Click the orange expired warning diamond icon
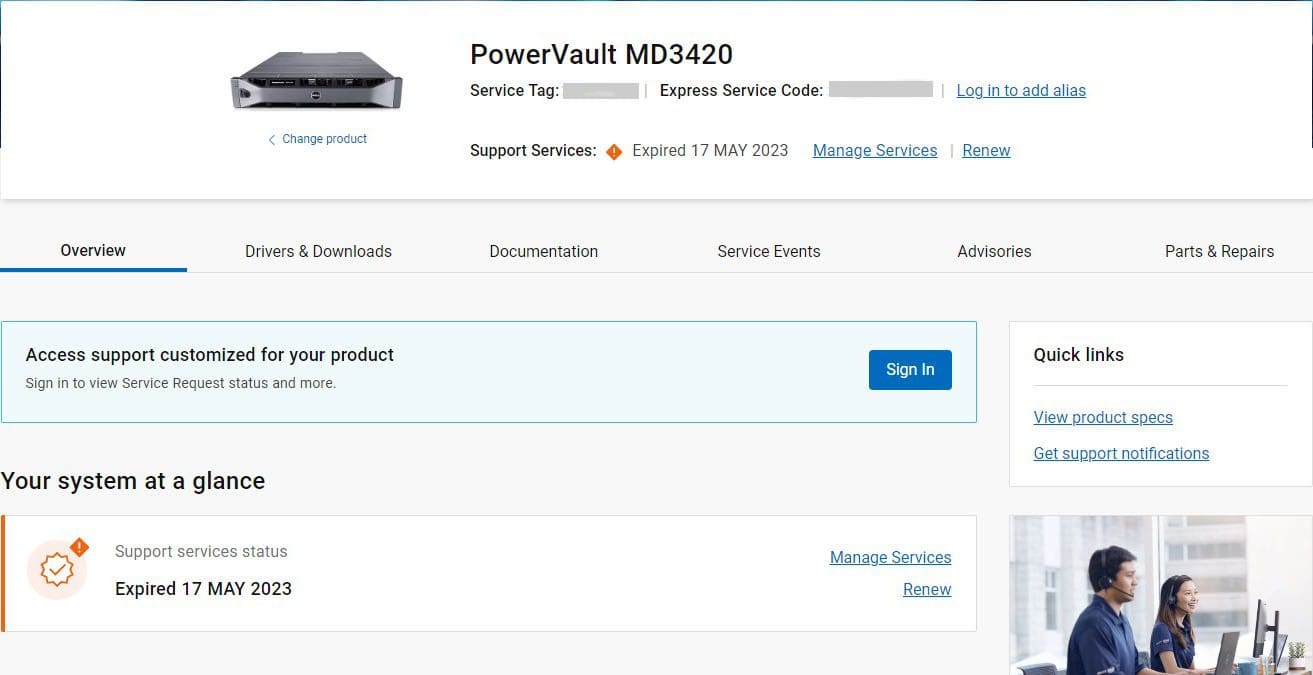The image size is (1313, 675). pyautogui.click(x=614, y=151)
